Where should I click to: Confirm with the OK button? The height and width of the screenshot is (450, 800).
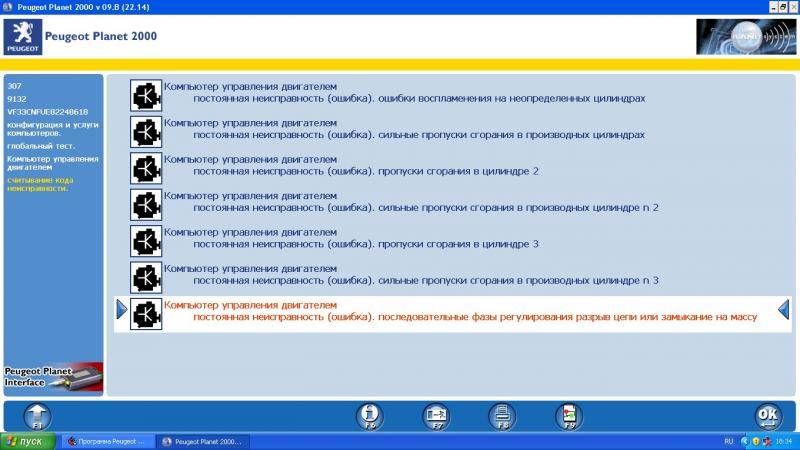point(768,414)
